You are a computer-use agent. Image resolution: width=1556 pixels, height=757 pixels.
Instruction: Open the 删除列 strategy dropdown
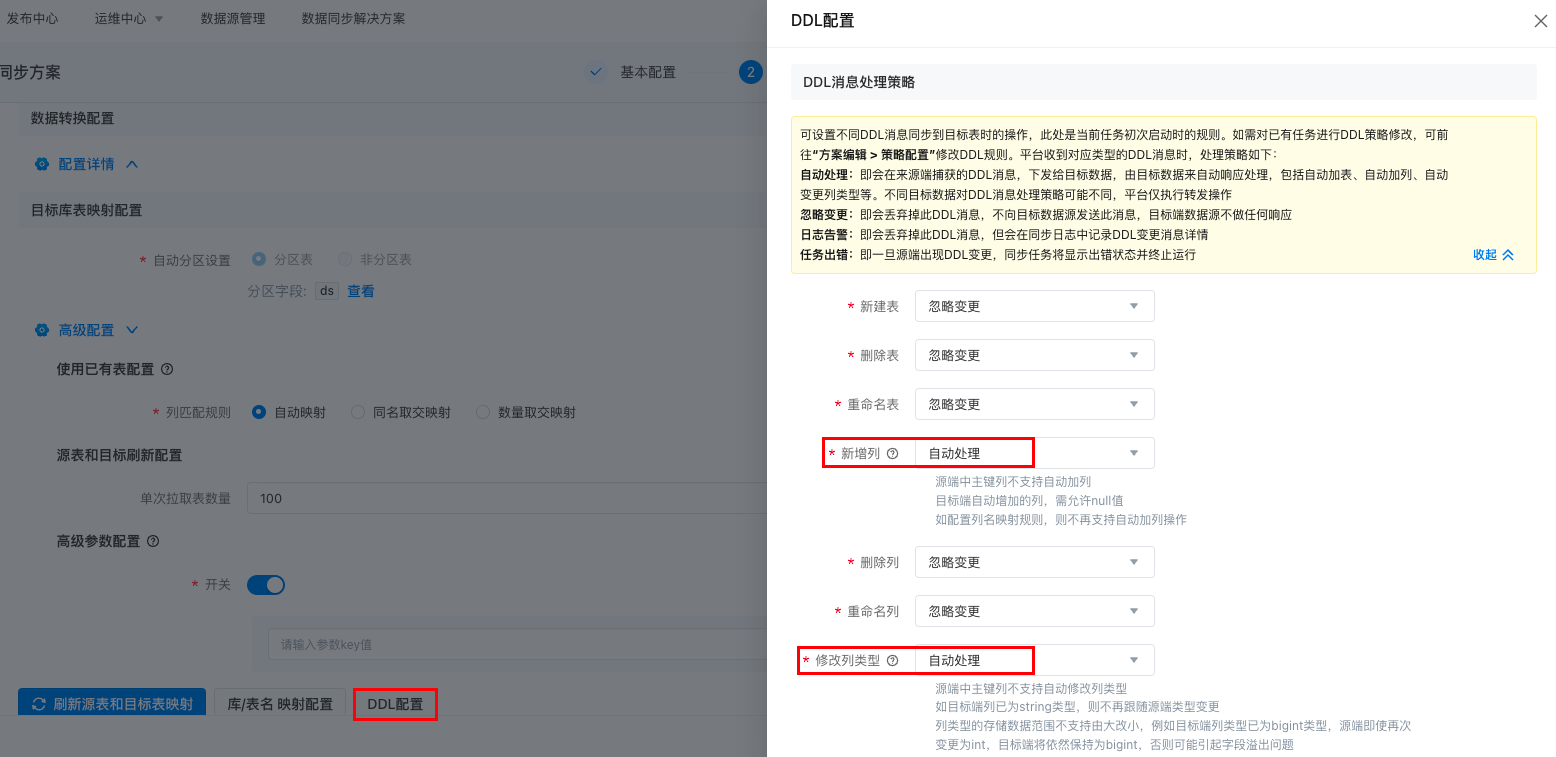point(1035,562)
